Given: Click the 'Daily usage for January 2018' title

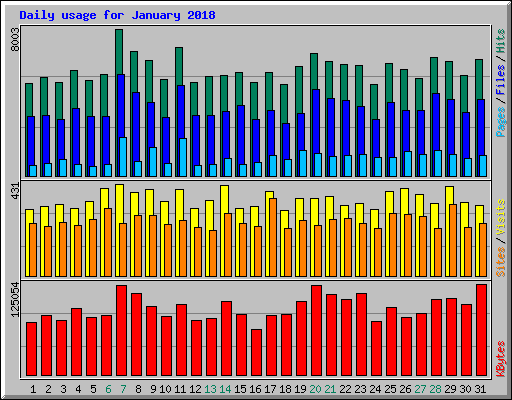Looking at the screenshot, I should click(x=117, y=15).
